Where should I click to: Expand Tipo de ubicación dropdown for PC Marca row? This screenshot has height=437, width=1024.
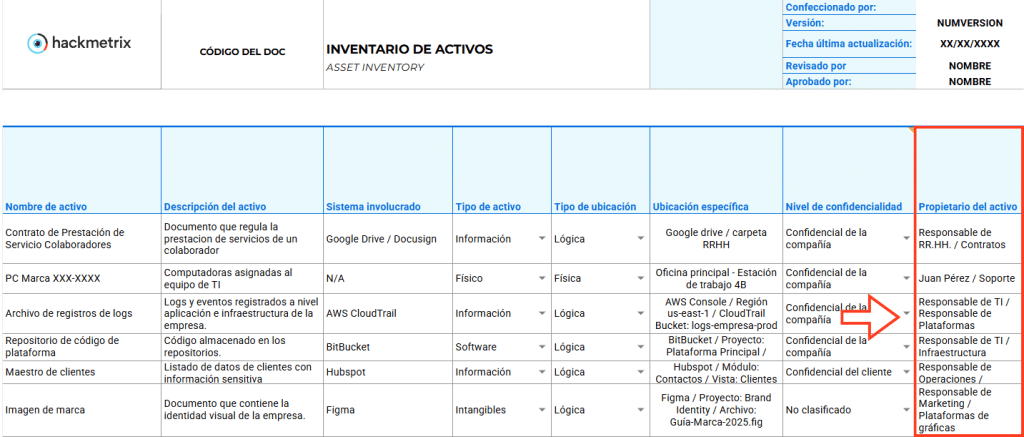click(x=639, y=279)
